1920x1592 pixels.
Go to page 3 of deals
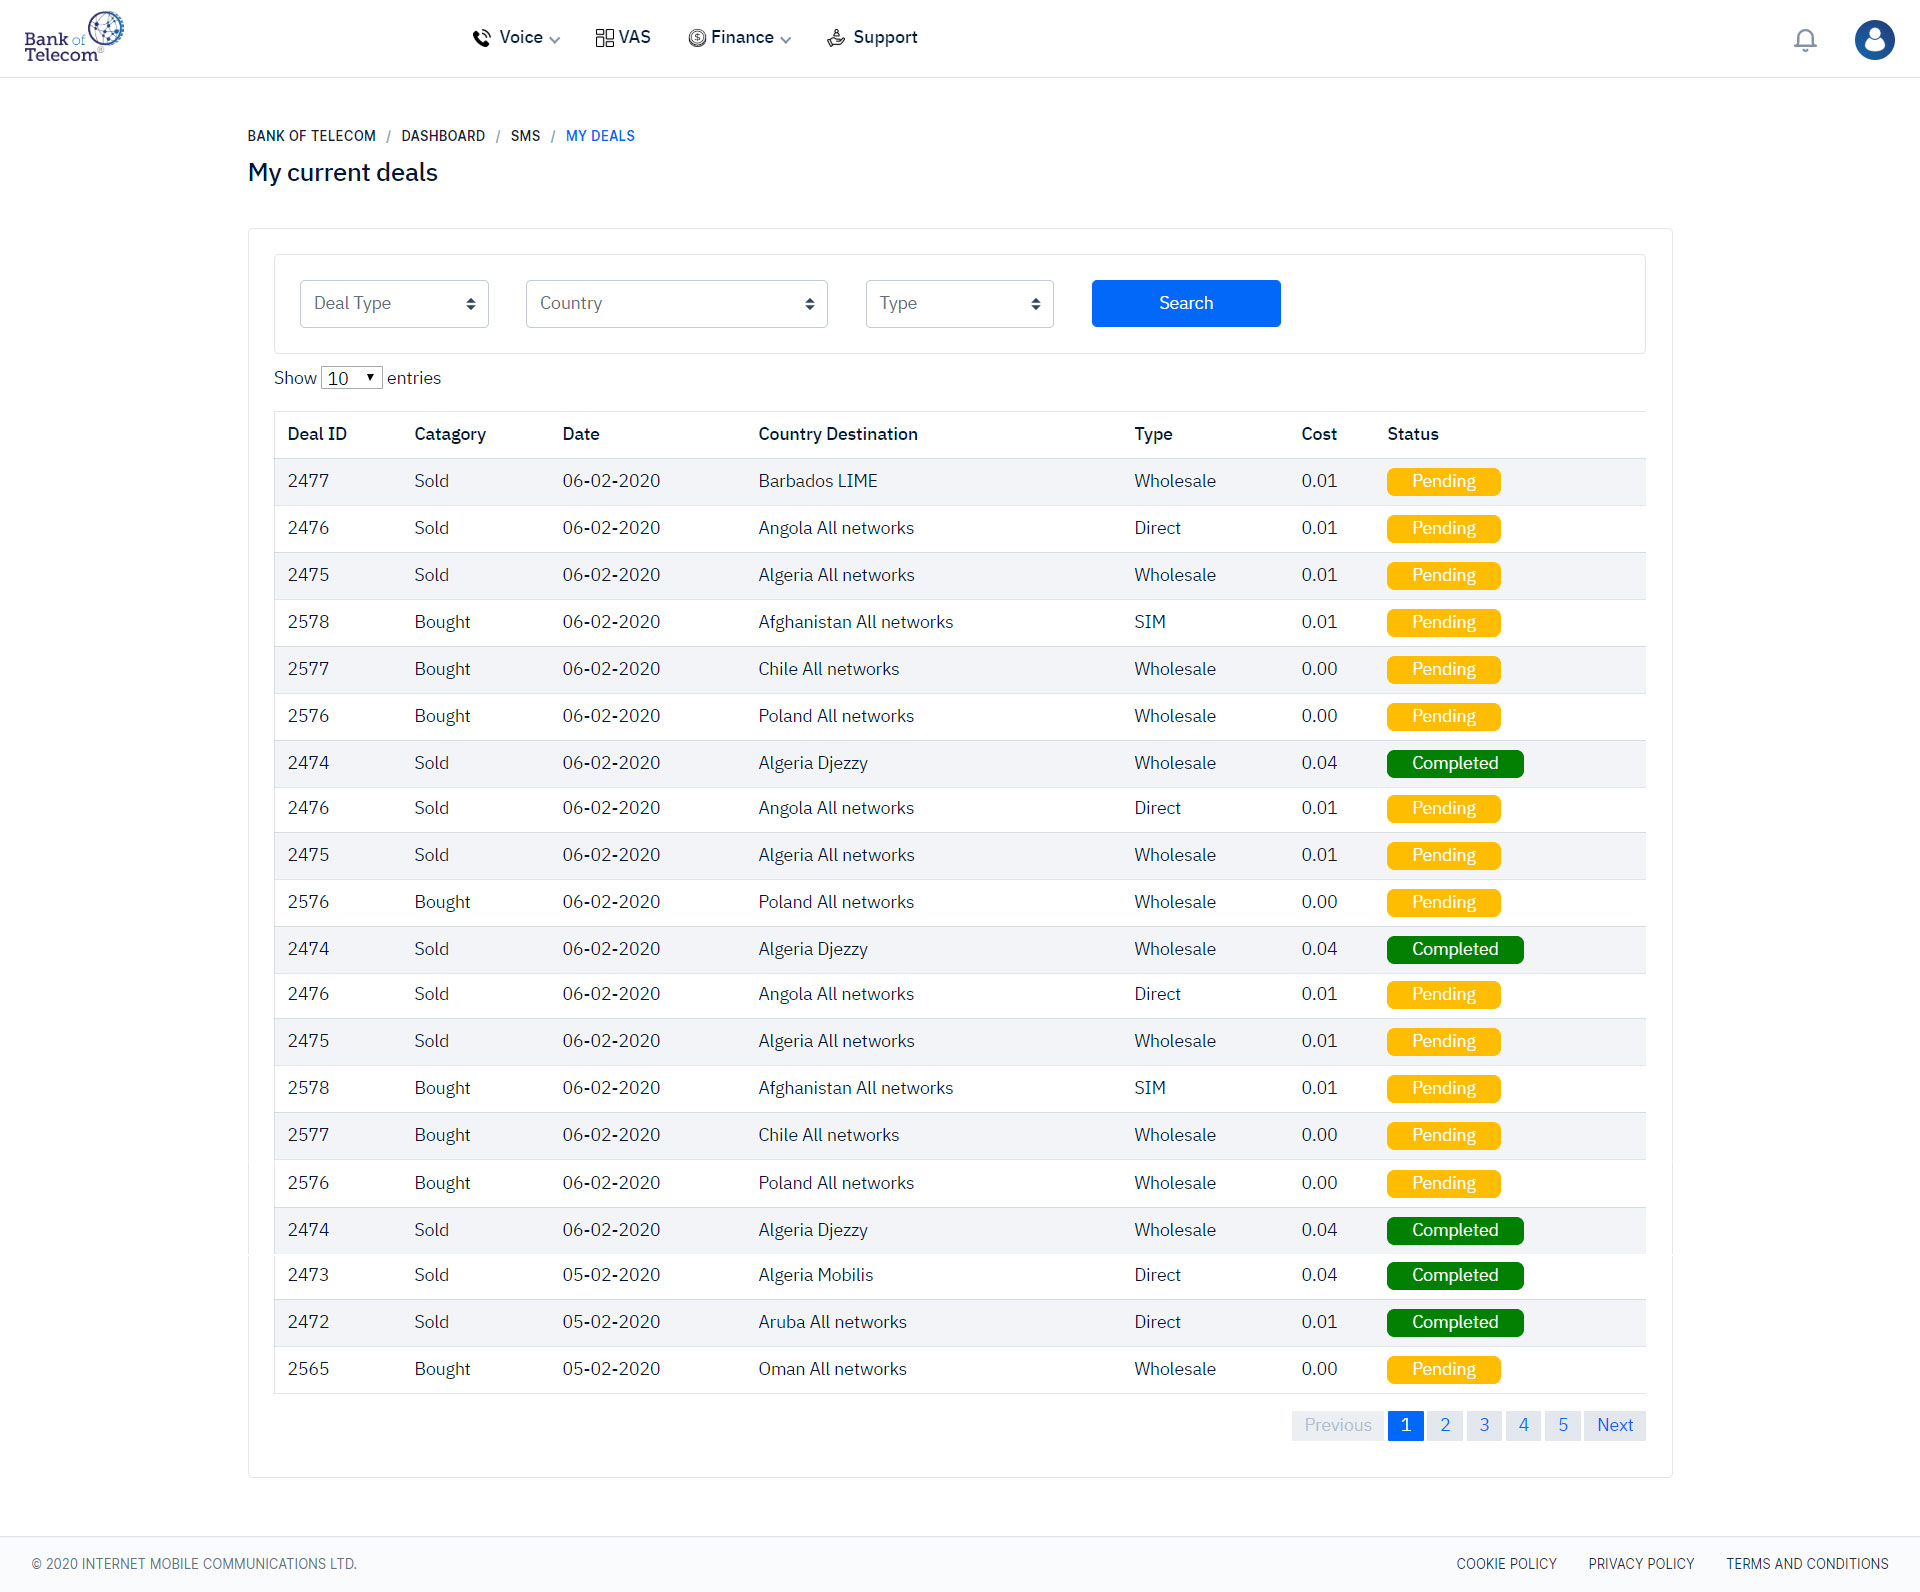click(x=1484, y=1425)
